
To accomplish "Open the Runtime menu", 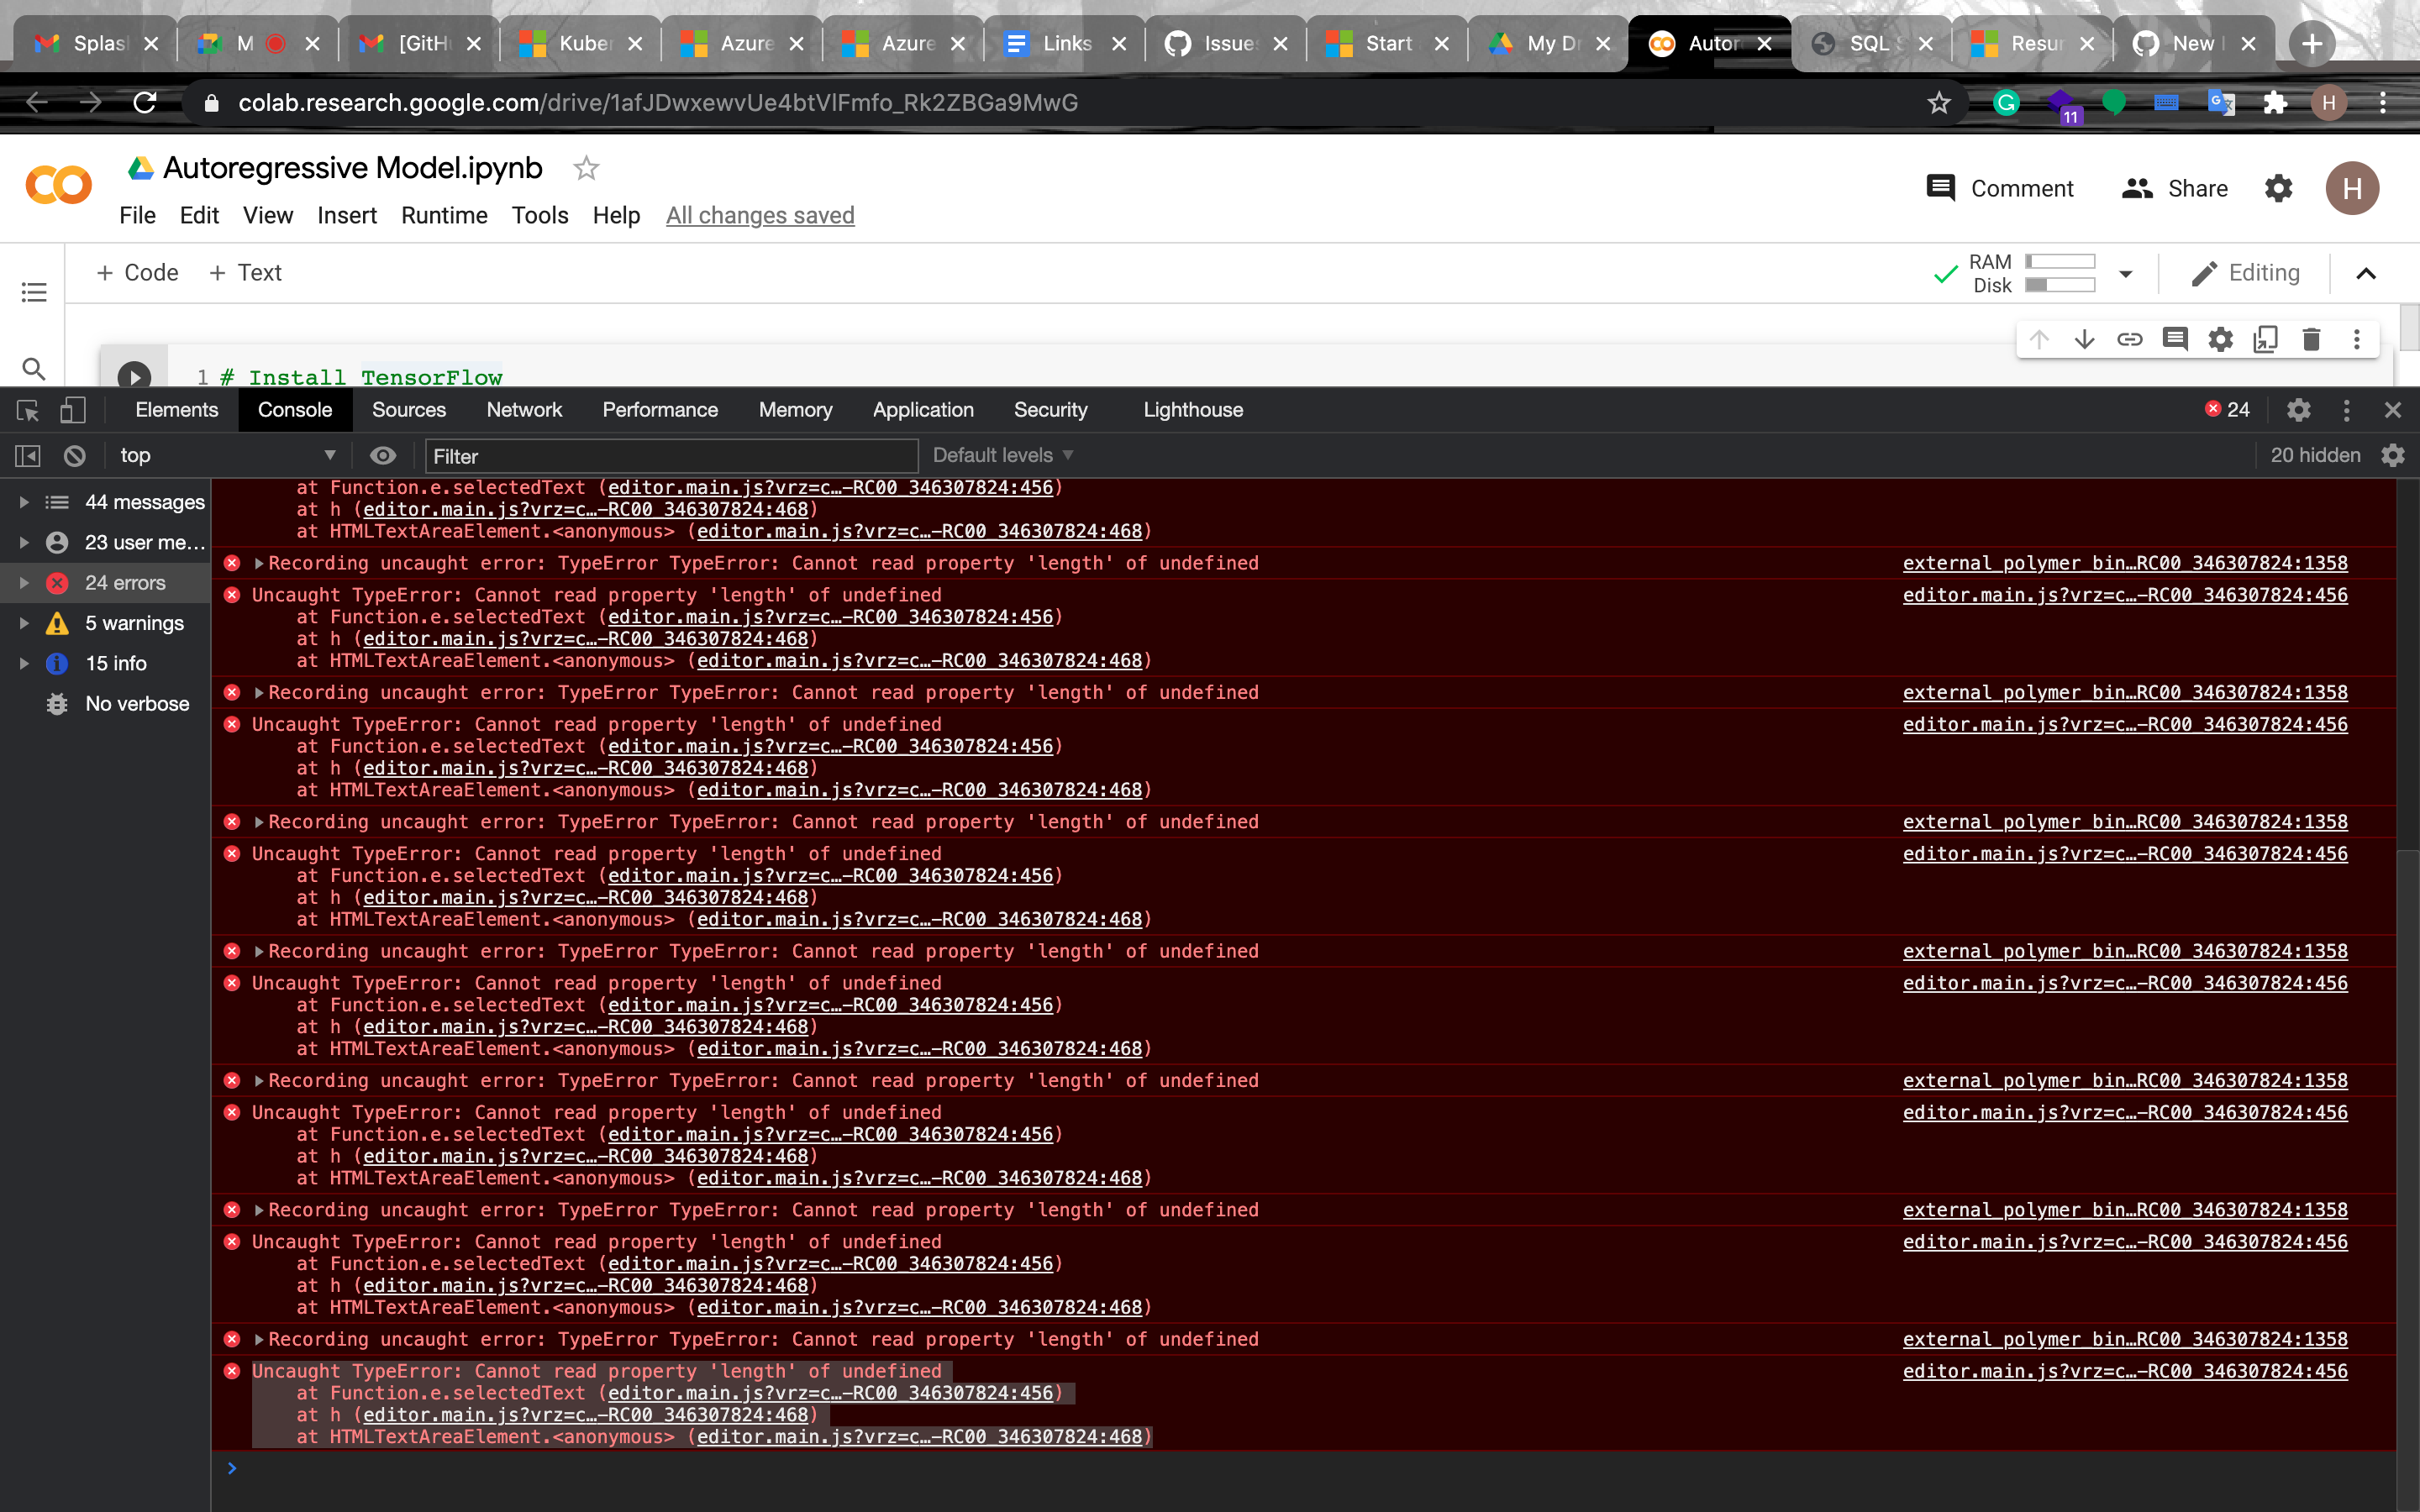I will pyautogui.click(x=444, y=215).
